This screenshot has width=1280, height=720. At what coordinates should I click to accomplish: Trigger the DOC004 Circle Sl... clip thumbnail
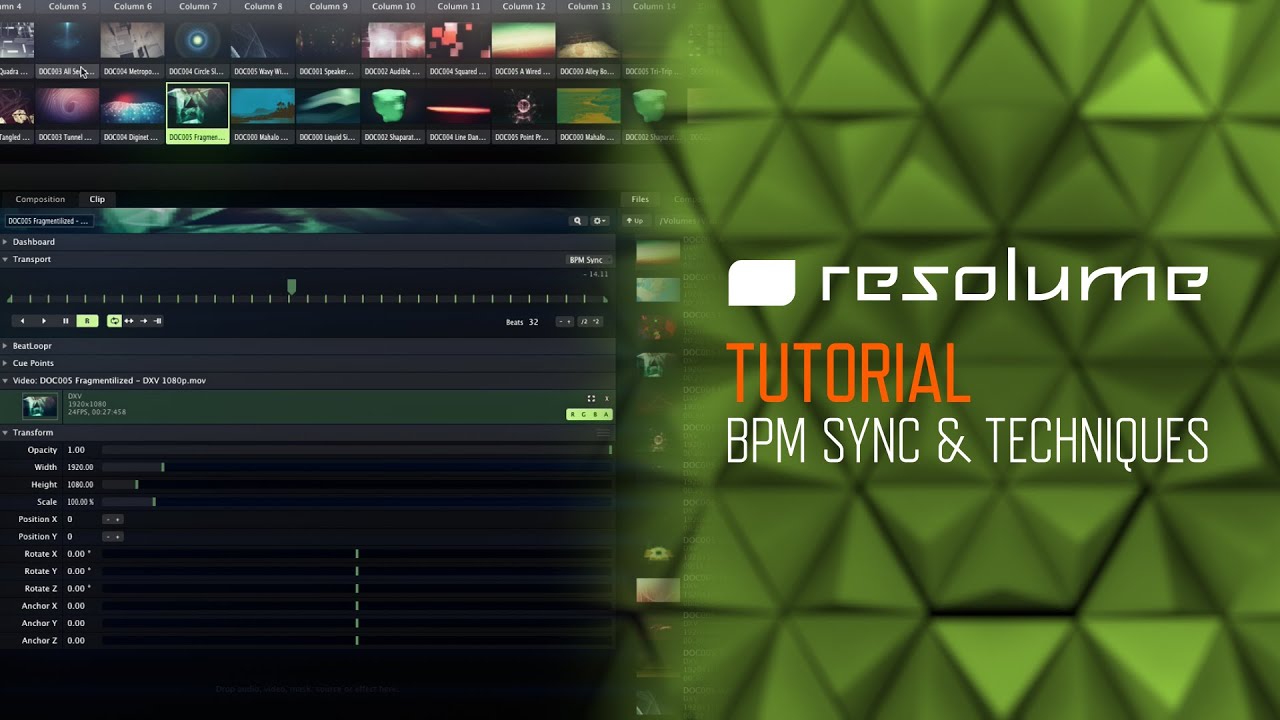click(198, 40)
